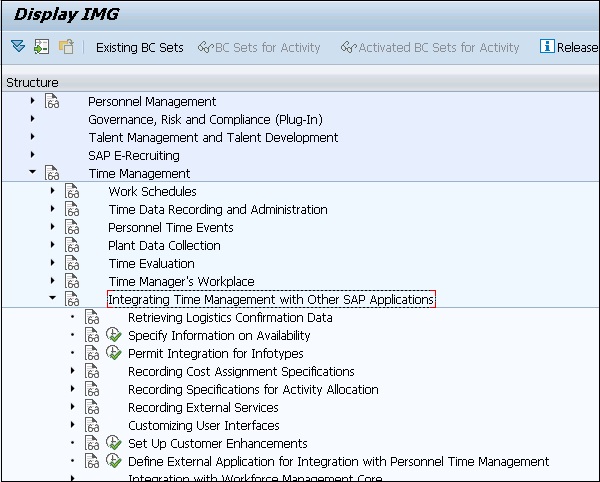Select SAP E-Recruiting tree entry
Viewport: 600px width, 482px height.
134,155
